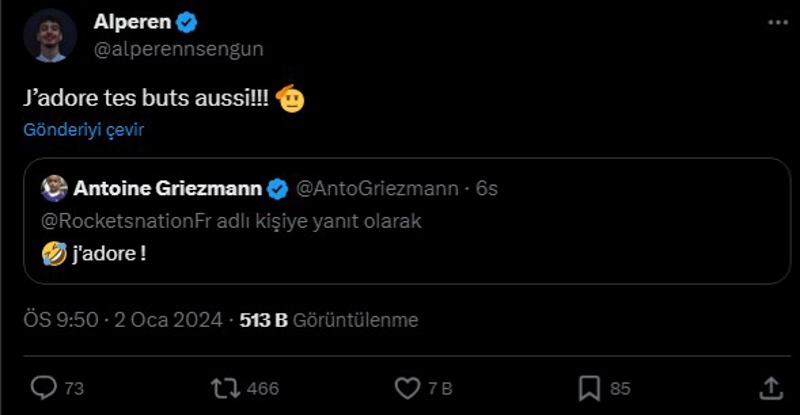Open Alperen's profile picture
Image resolution: width=800 pixels, height=415 pixels.
[49, 35]
